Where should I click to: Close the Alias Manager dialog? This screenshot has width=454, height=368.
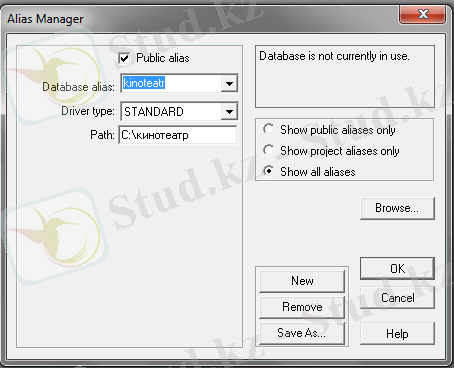[x=423, y=14]
